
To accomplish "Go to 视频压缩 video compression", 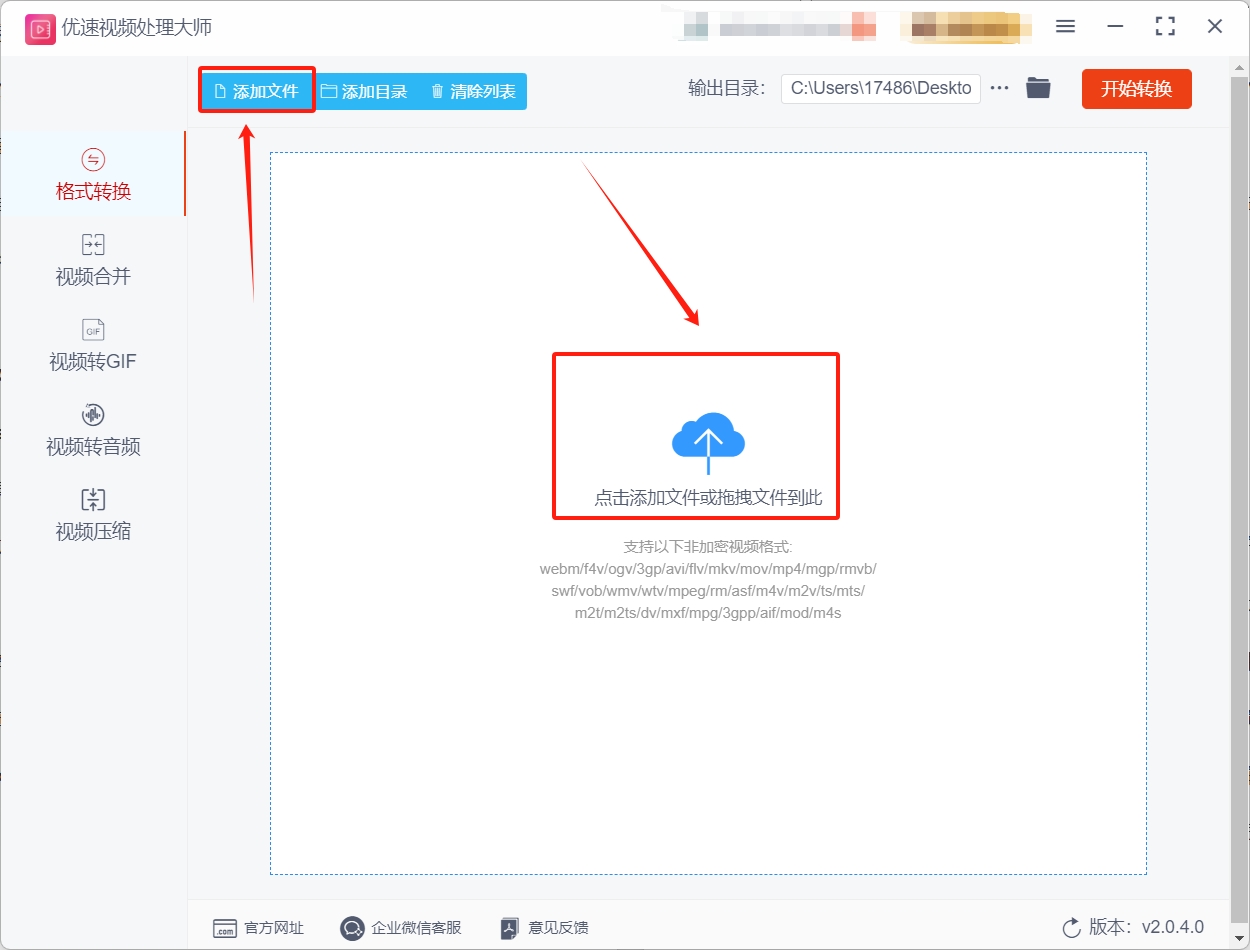I will pos(93,515).
